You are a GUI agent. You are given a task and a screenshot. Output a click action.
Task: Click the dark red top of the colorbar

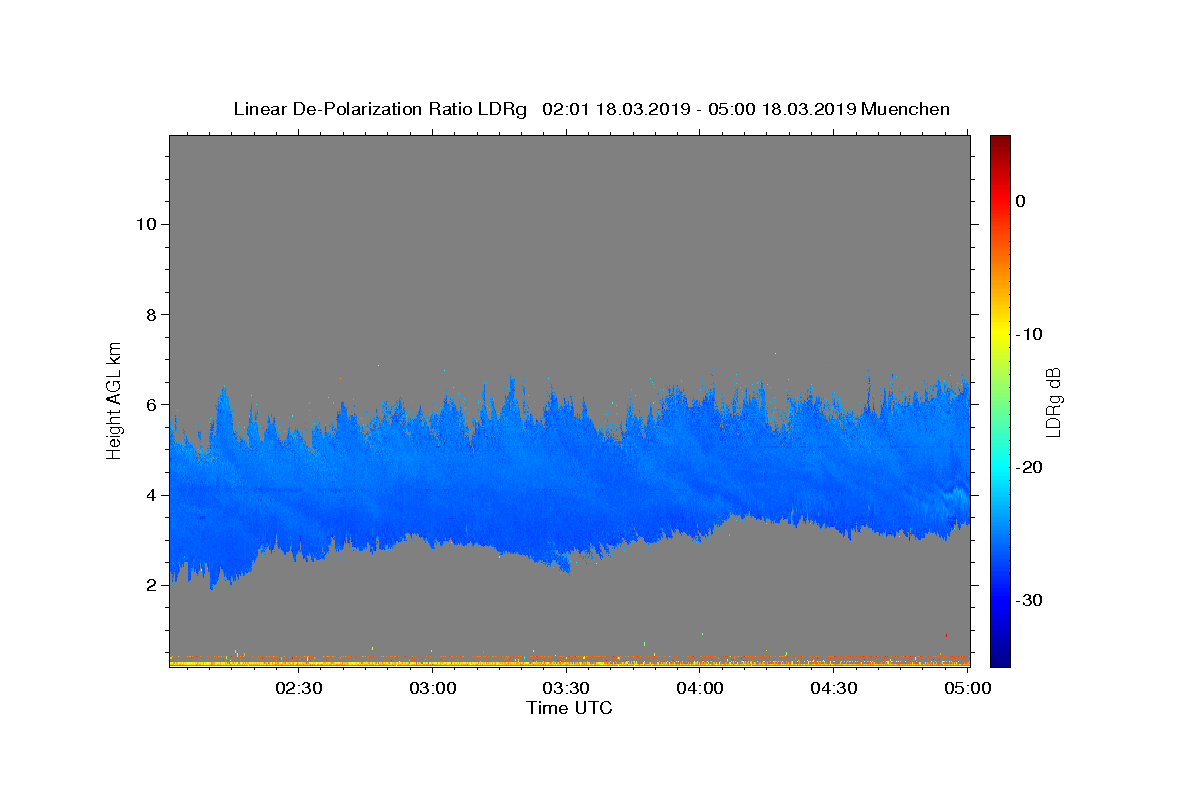(x=1000, y=145)
